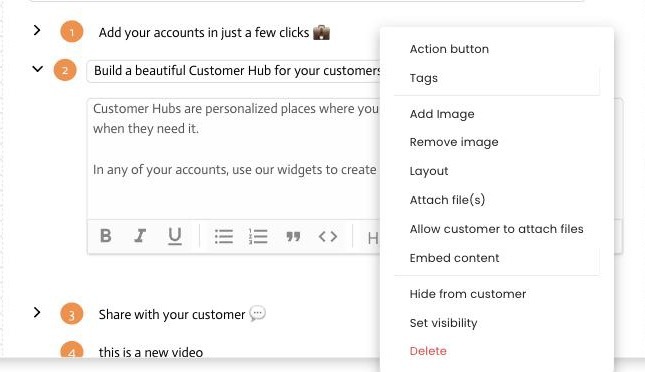Expand step 3 Share with your customer
This screenshot has height=372, width=645.
37,312
